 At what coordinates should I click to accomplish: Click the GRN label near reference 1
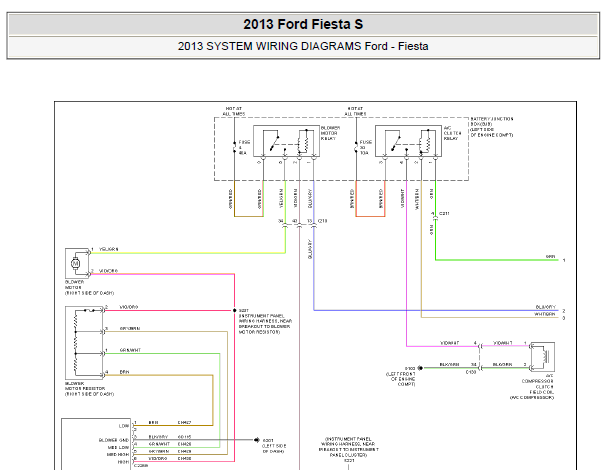[x=551, y=256]
